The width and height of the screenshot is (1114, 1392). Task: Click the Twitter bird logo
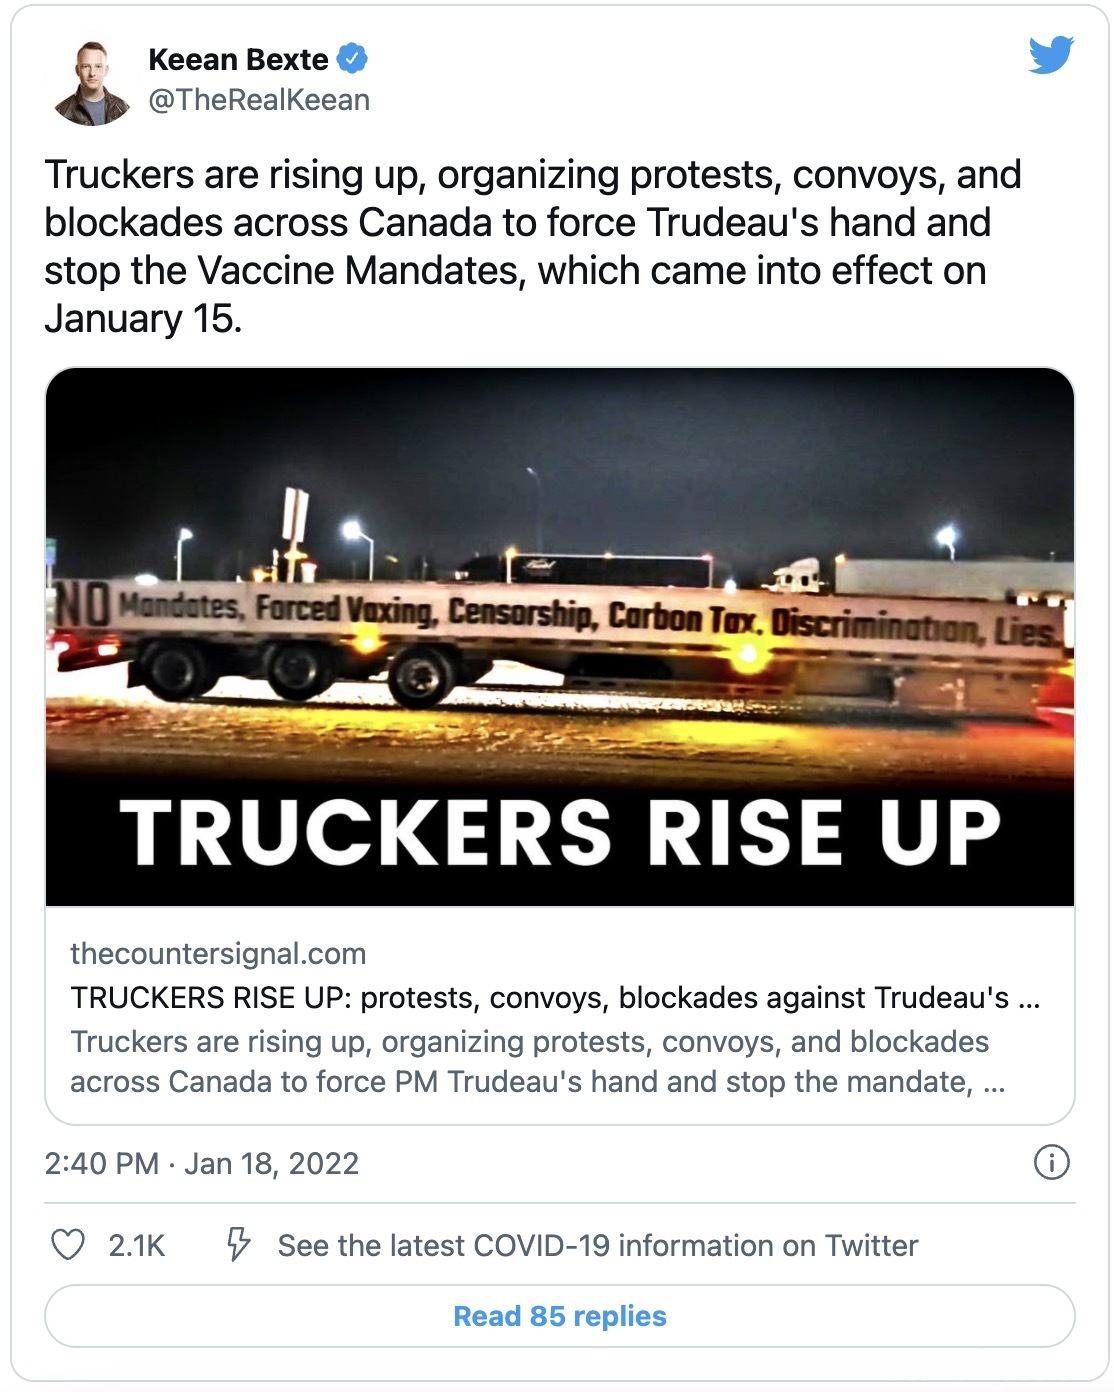coord(1051,54)
